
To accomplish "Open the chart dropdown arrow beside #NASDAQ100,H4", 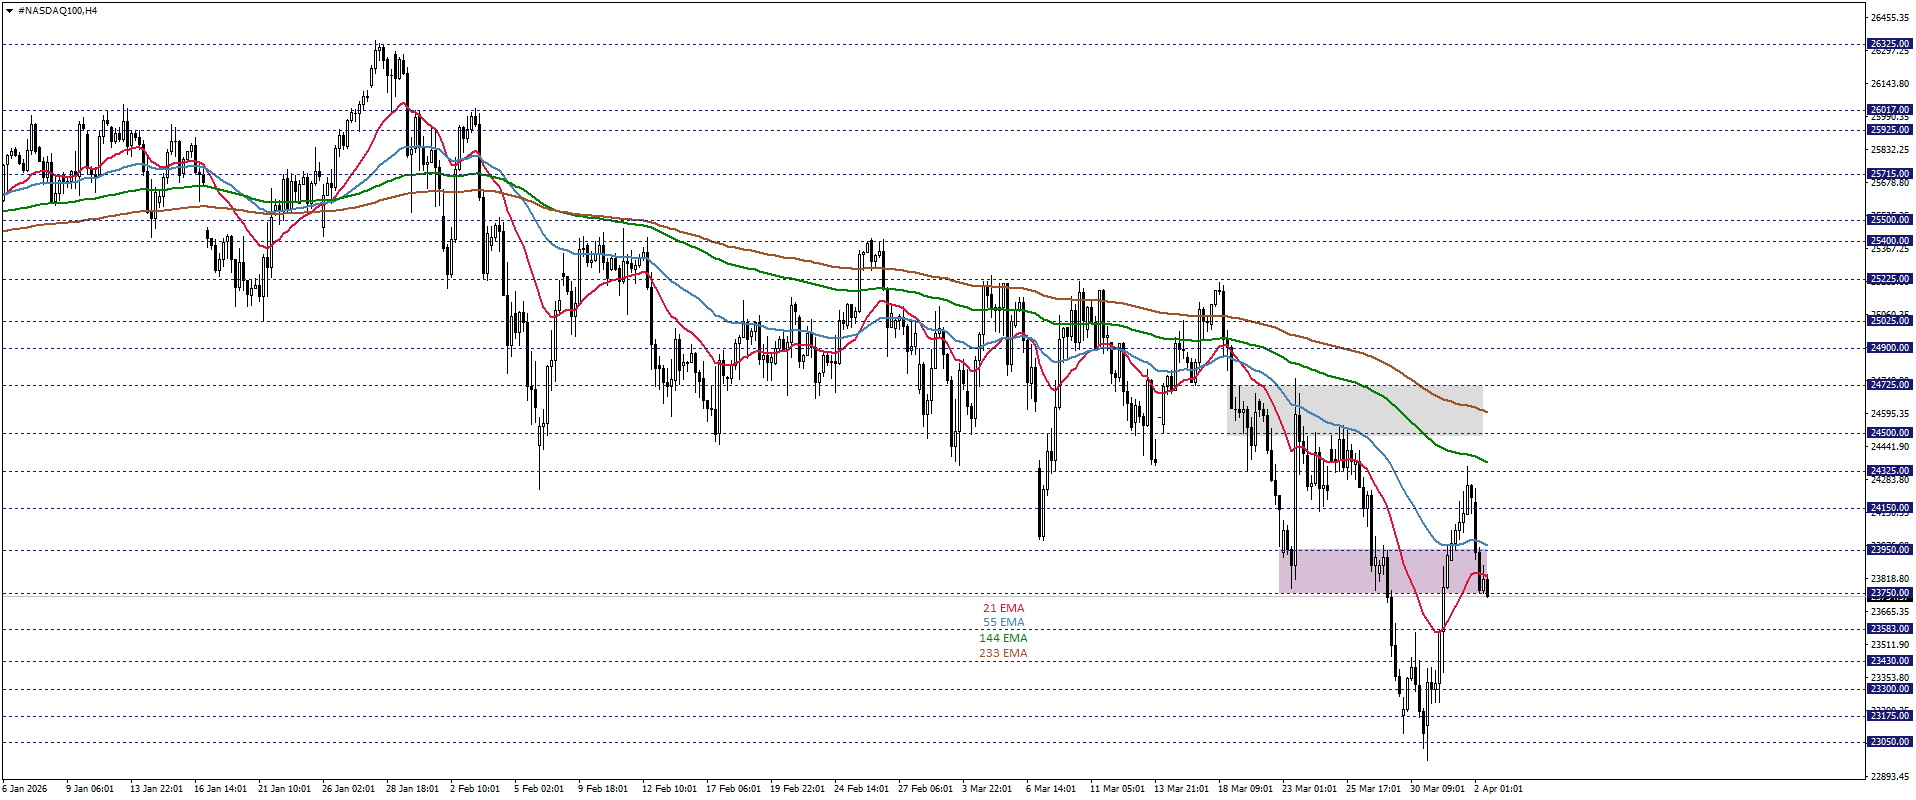I will 10,11.
